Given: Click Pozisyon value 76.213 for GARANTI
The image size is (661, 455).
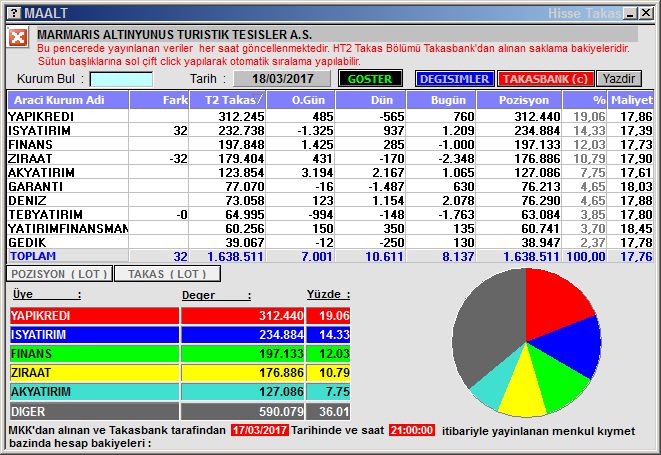Looking at the screenshot, I should tap(541, 186).
